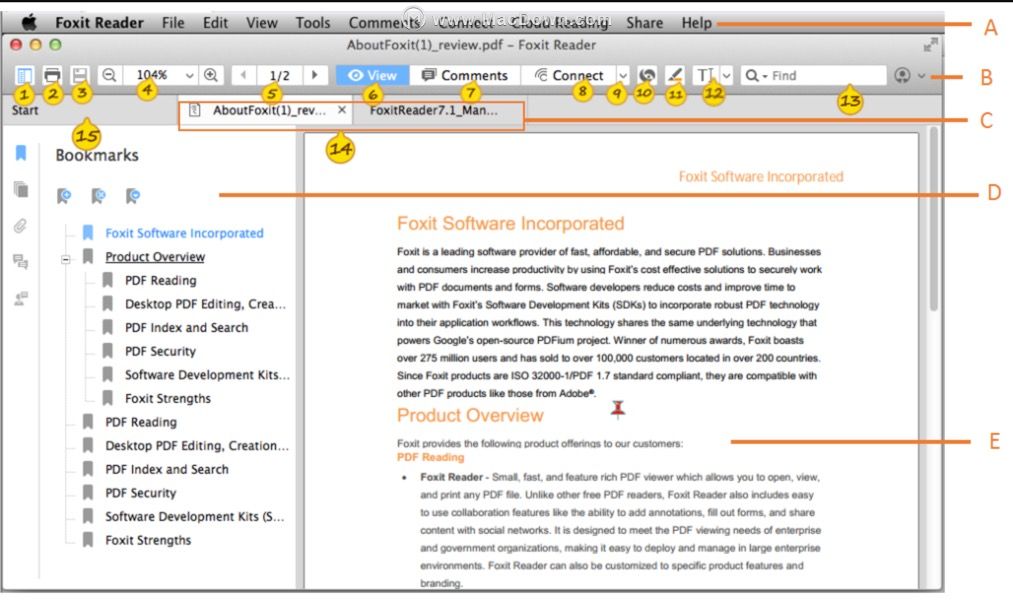Click the third bookmark flag icon
The image size is (1013, 600).
pyautogui.click(x=132, y=195)
